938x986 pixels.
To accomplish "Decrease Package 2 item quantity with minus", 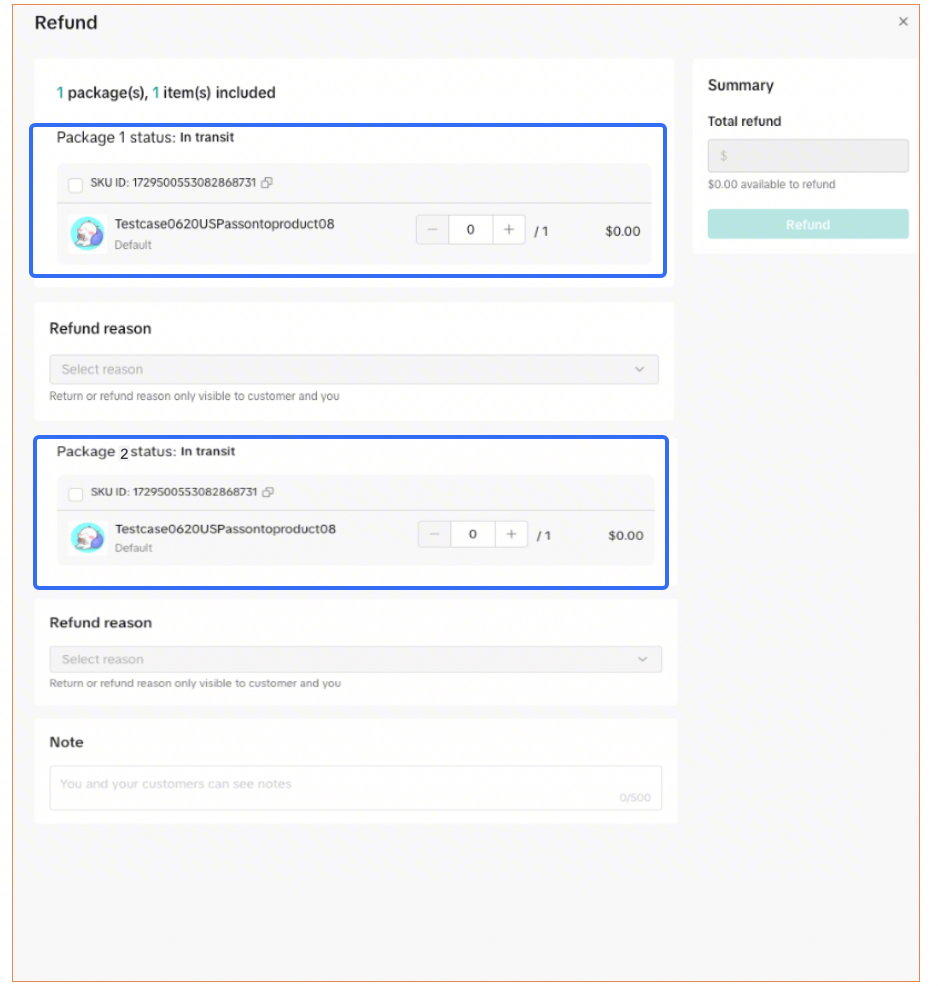I will pos(435,535).
